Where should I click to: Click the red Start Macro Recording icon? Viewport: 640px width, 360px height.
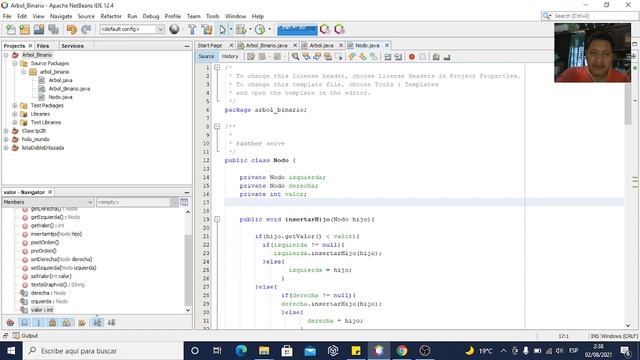[412, 57]
